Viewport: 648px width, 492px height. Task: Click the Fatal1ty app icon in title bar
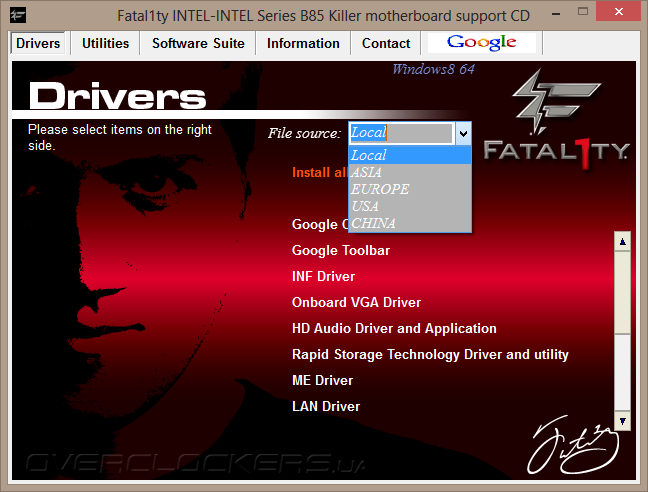18,16
